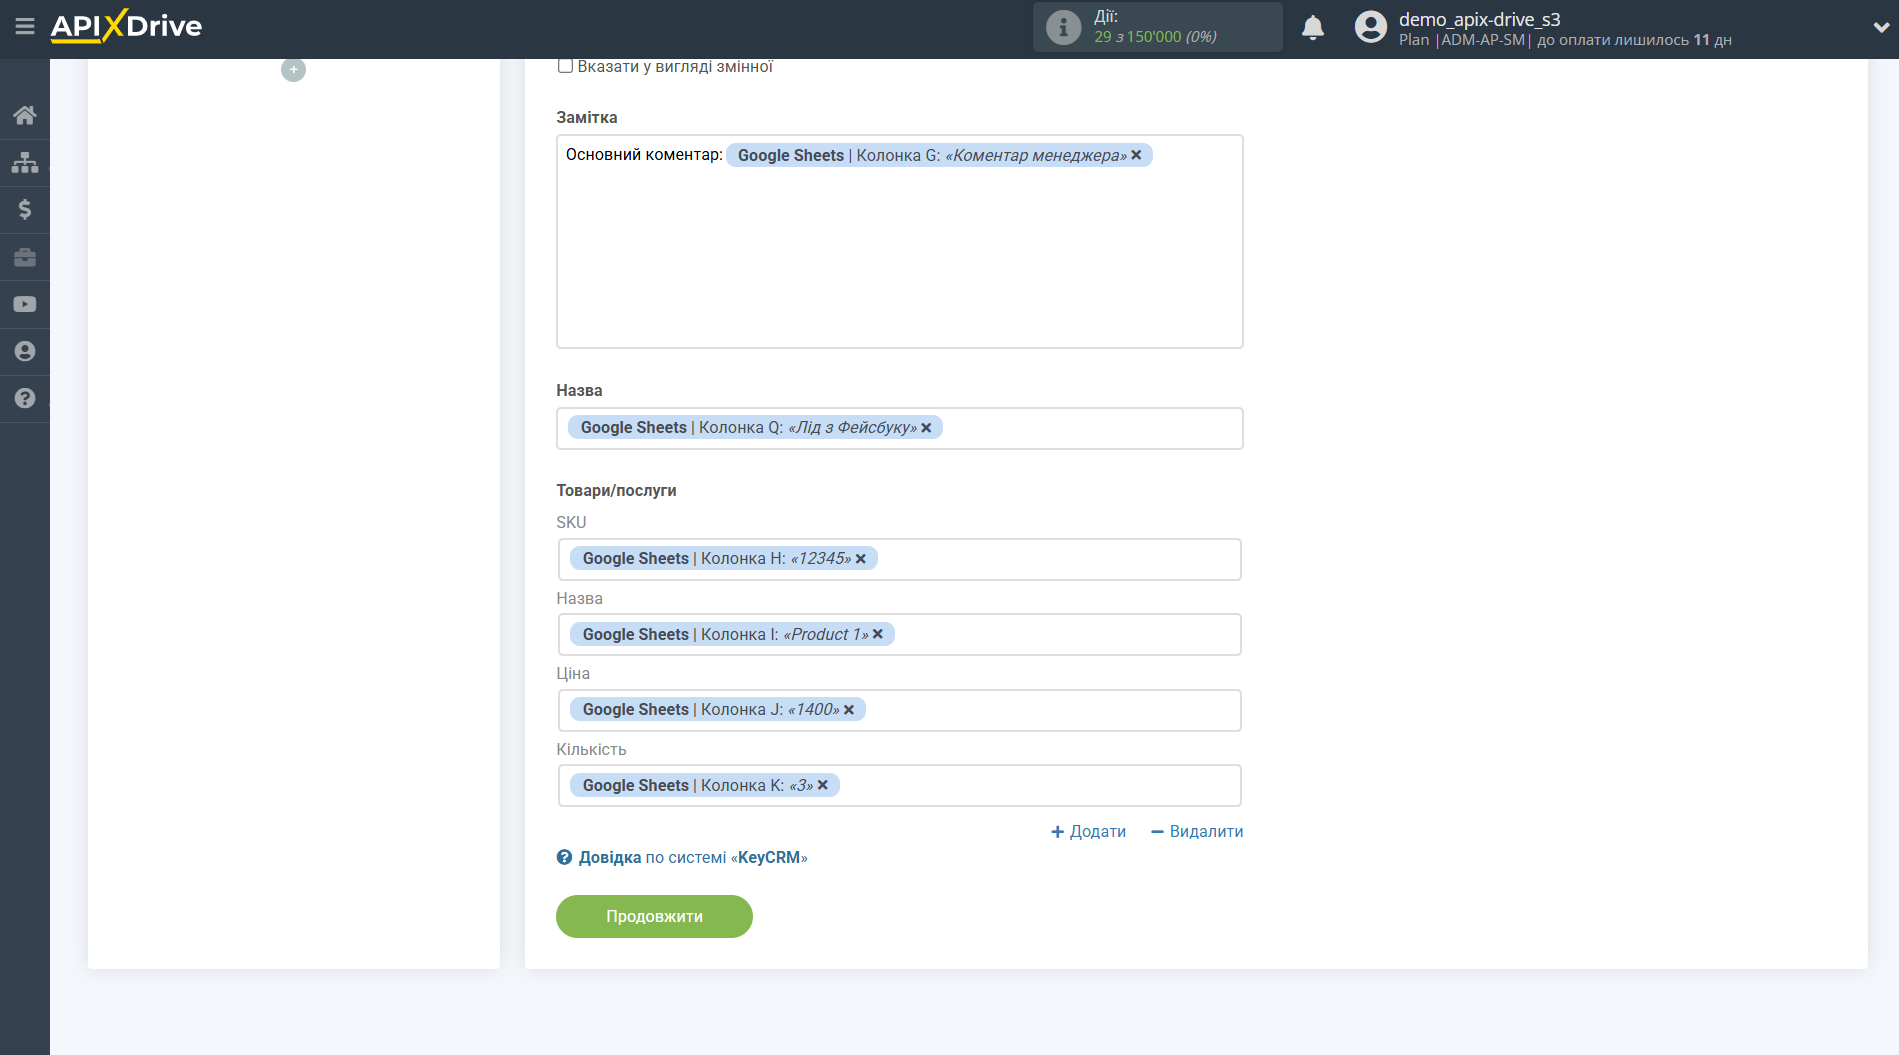Click the Видалити link

pyautogui.click(x=1197, y=832)
